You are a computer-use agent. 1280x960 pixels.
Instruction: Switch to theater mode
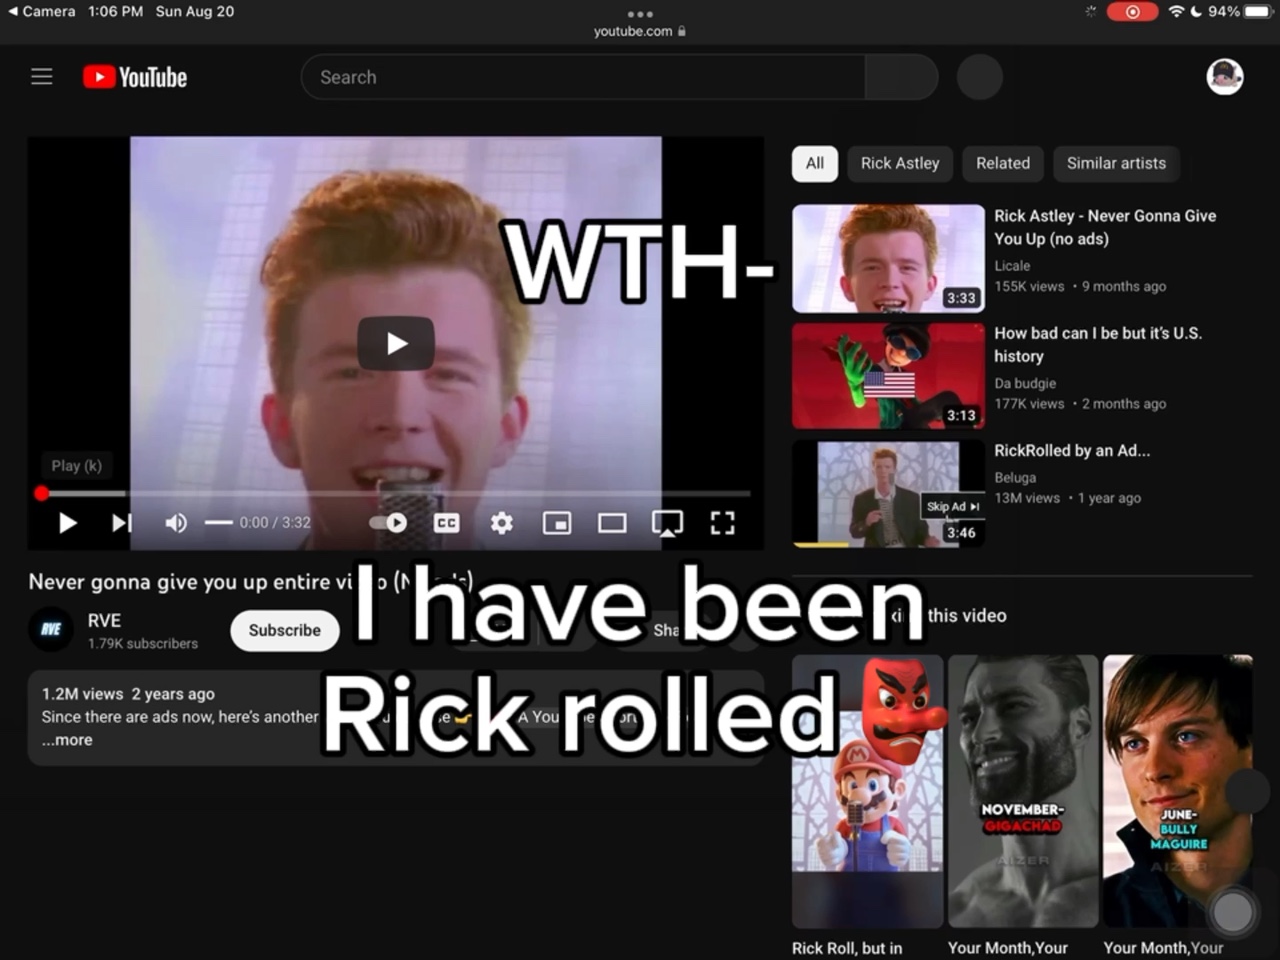tap(612, 523)
